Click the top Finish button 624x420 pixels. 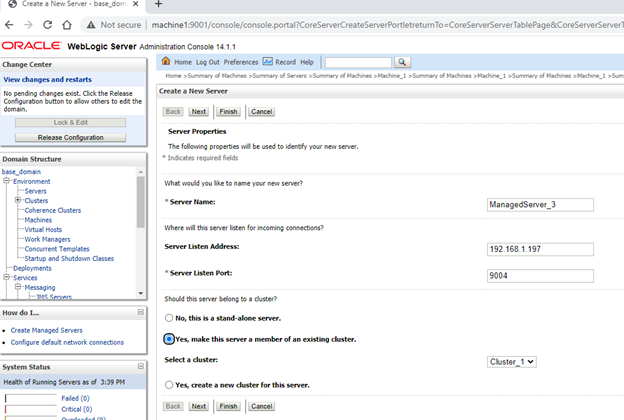coord(228,111)
